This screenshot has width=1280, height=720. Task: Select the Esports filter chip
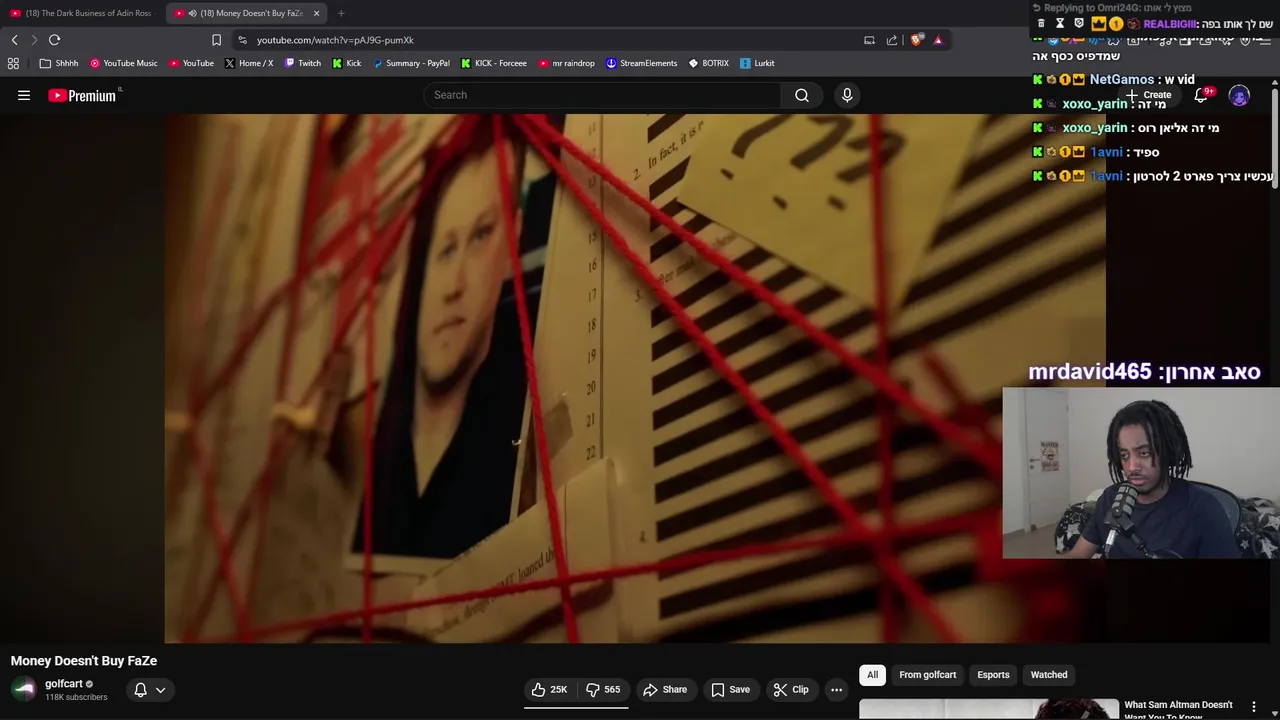pyautogui.click(x=993, y=675)
